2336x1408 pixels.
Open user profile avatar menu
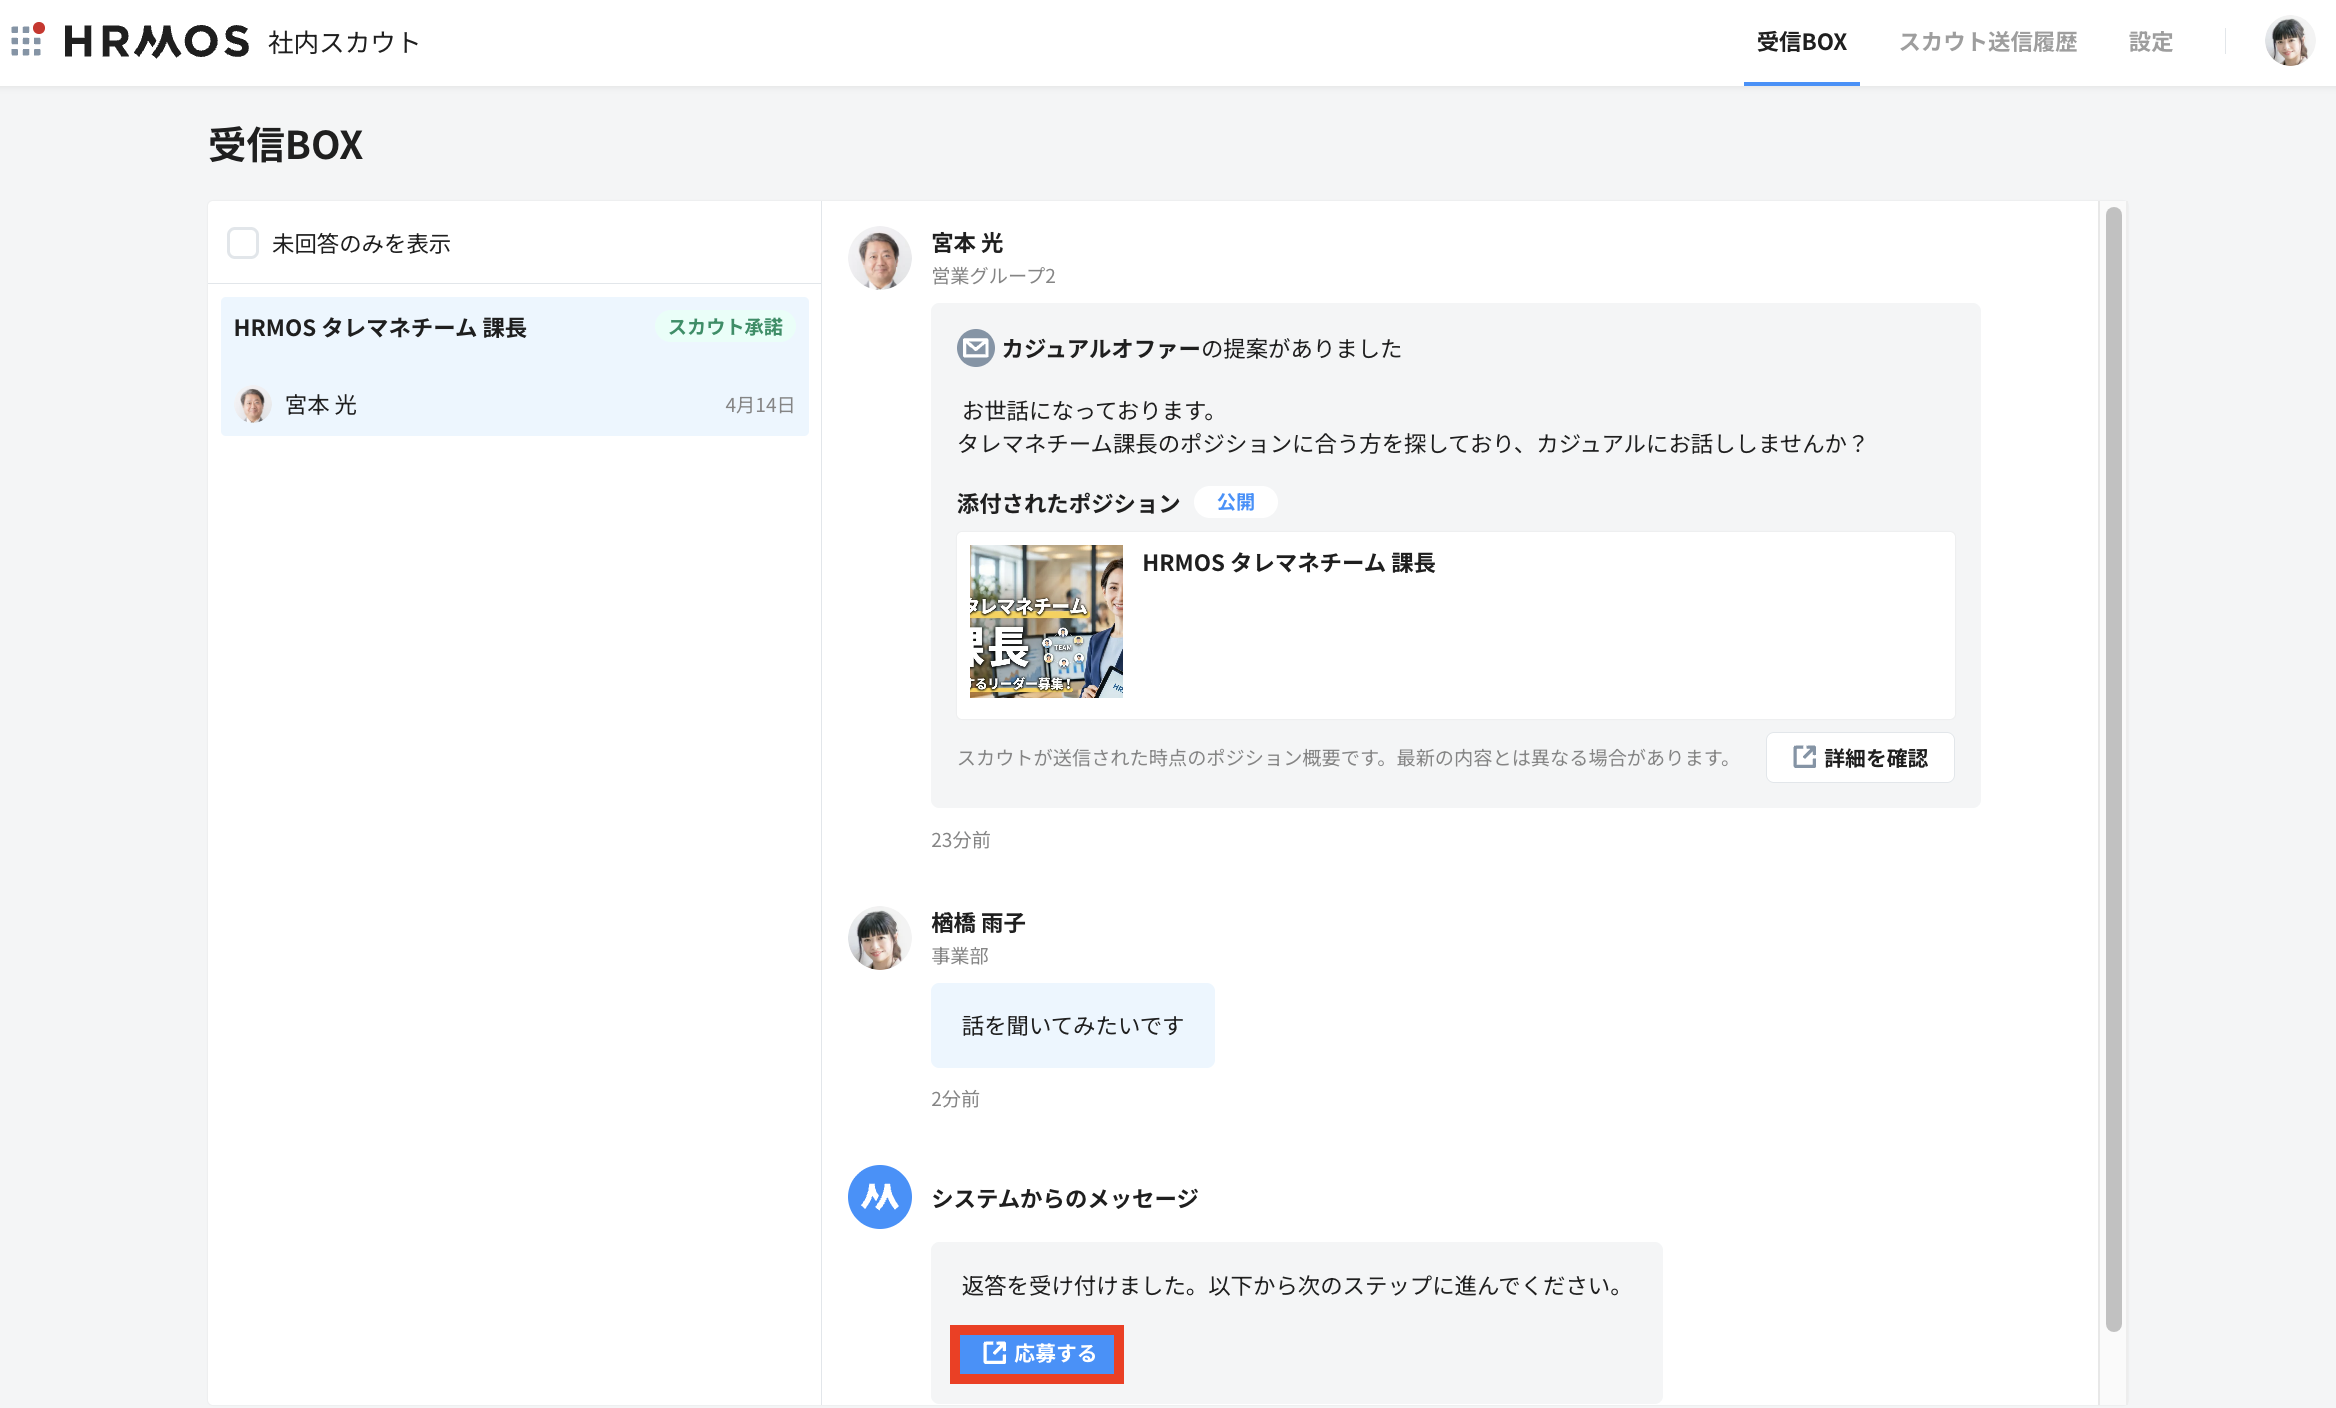pos(2288,42)
